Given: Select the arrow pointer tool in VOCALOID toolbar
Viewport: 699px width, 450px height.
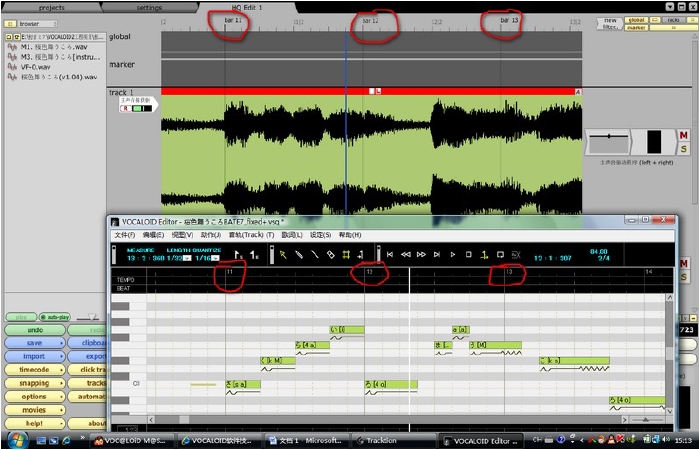Looking at the screenshot, I should 283,255.
